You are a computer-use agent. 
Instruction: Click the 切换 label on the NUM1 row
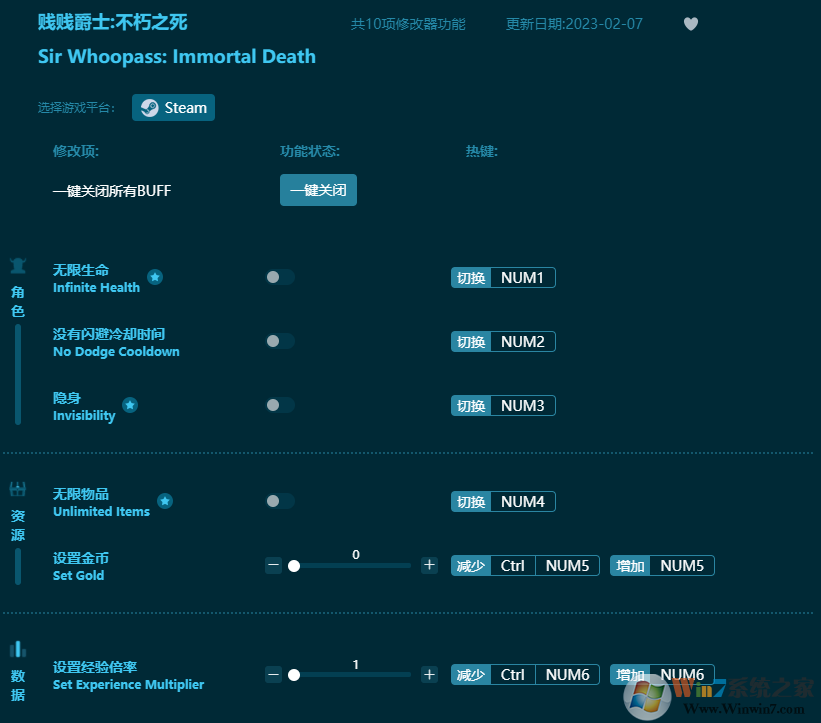pos(471,277)
